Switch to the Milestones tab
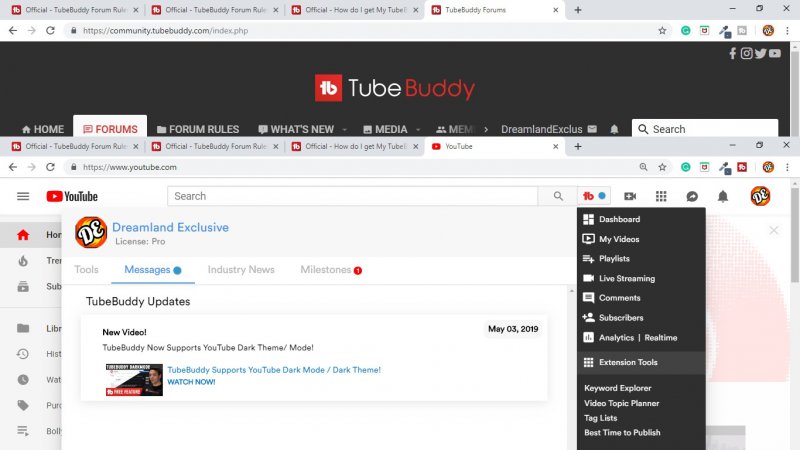This screenshot has width=800, height=450. pyautogui.click(x=326, y=270)
